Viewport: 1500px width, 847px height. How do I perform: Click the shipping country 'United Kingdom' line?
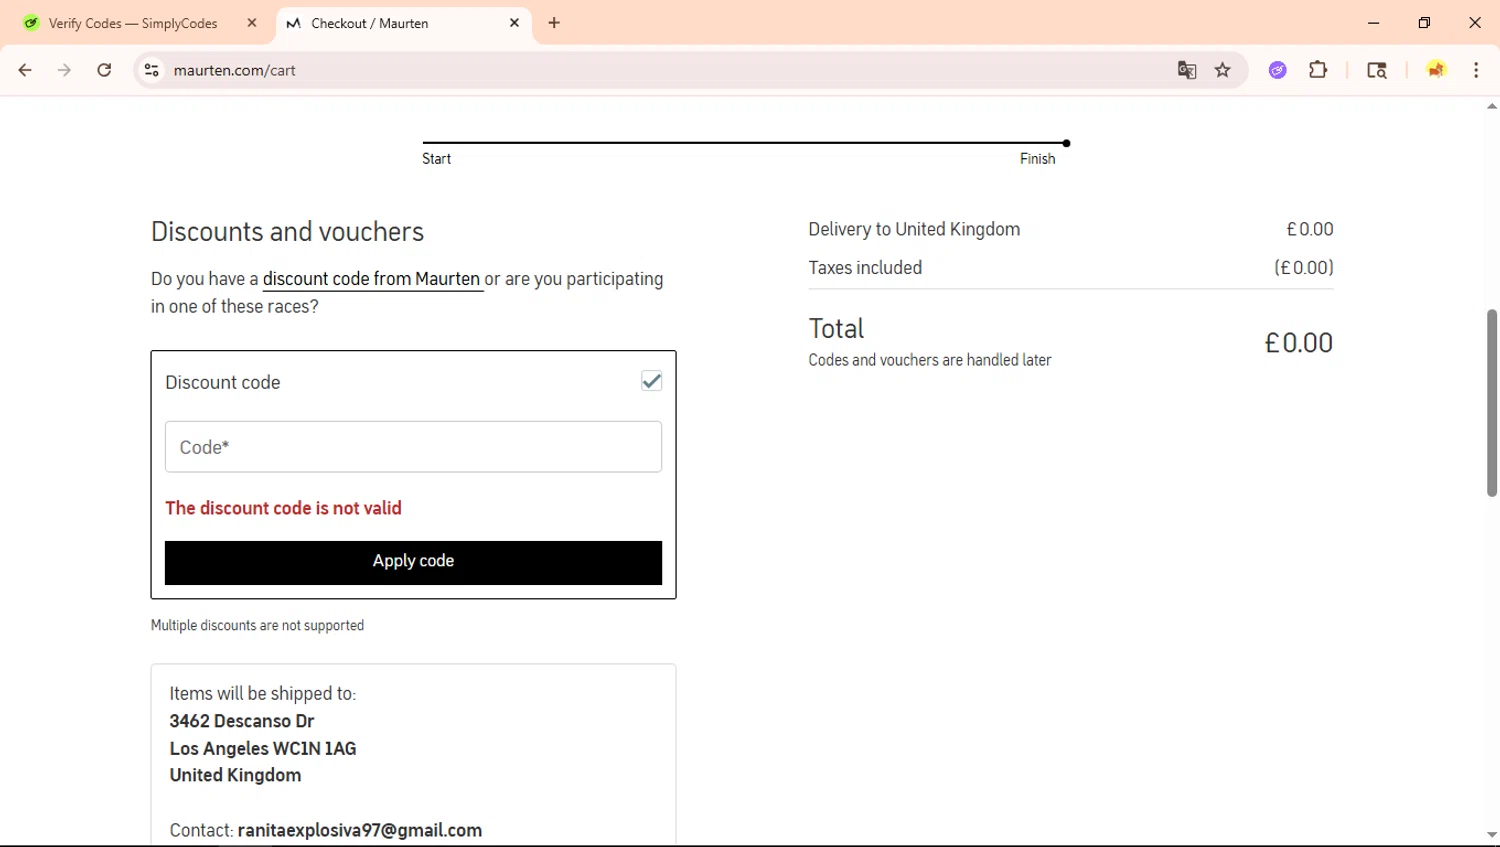pyautogui.click(x=235, y=775)
